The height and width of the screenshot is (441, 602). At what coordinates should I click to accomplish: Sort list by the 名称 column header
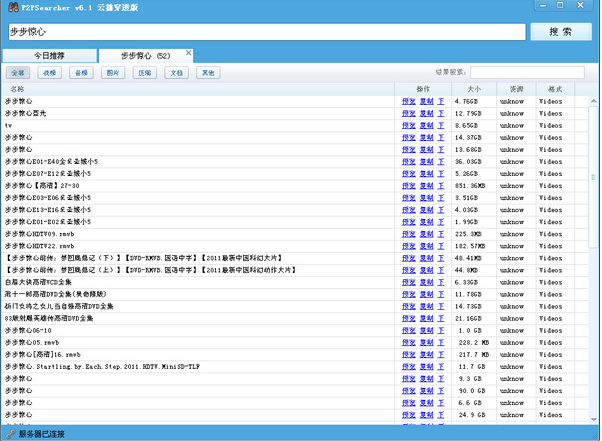pyautogui.click(x=17, y=89)
